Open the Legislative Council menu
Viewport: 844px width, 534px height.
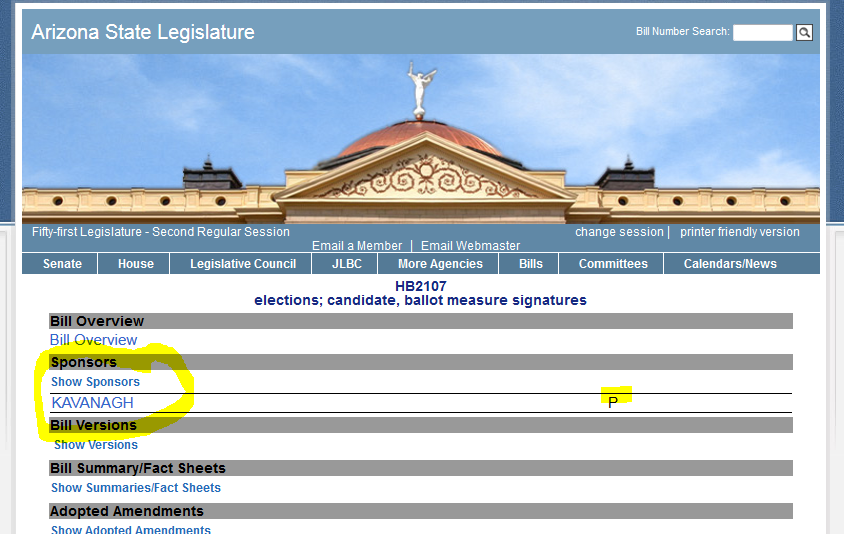coord(243,264)
